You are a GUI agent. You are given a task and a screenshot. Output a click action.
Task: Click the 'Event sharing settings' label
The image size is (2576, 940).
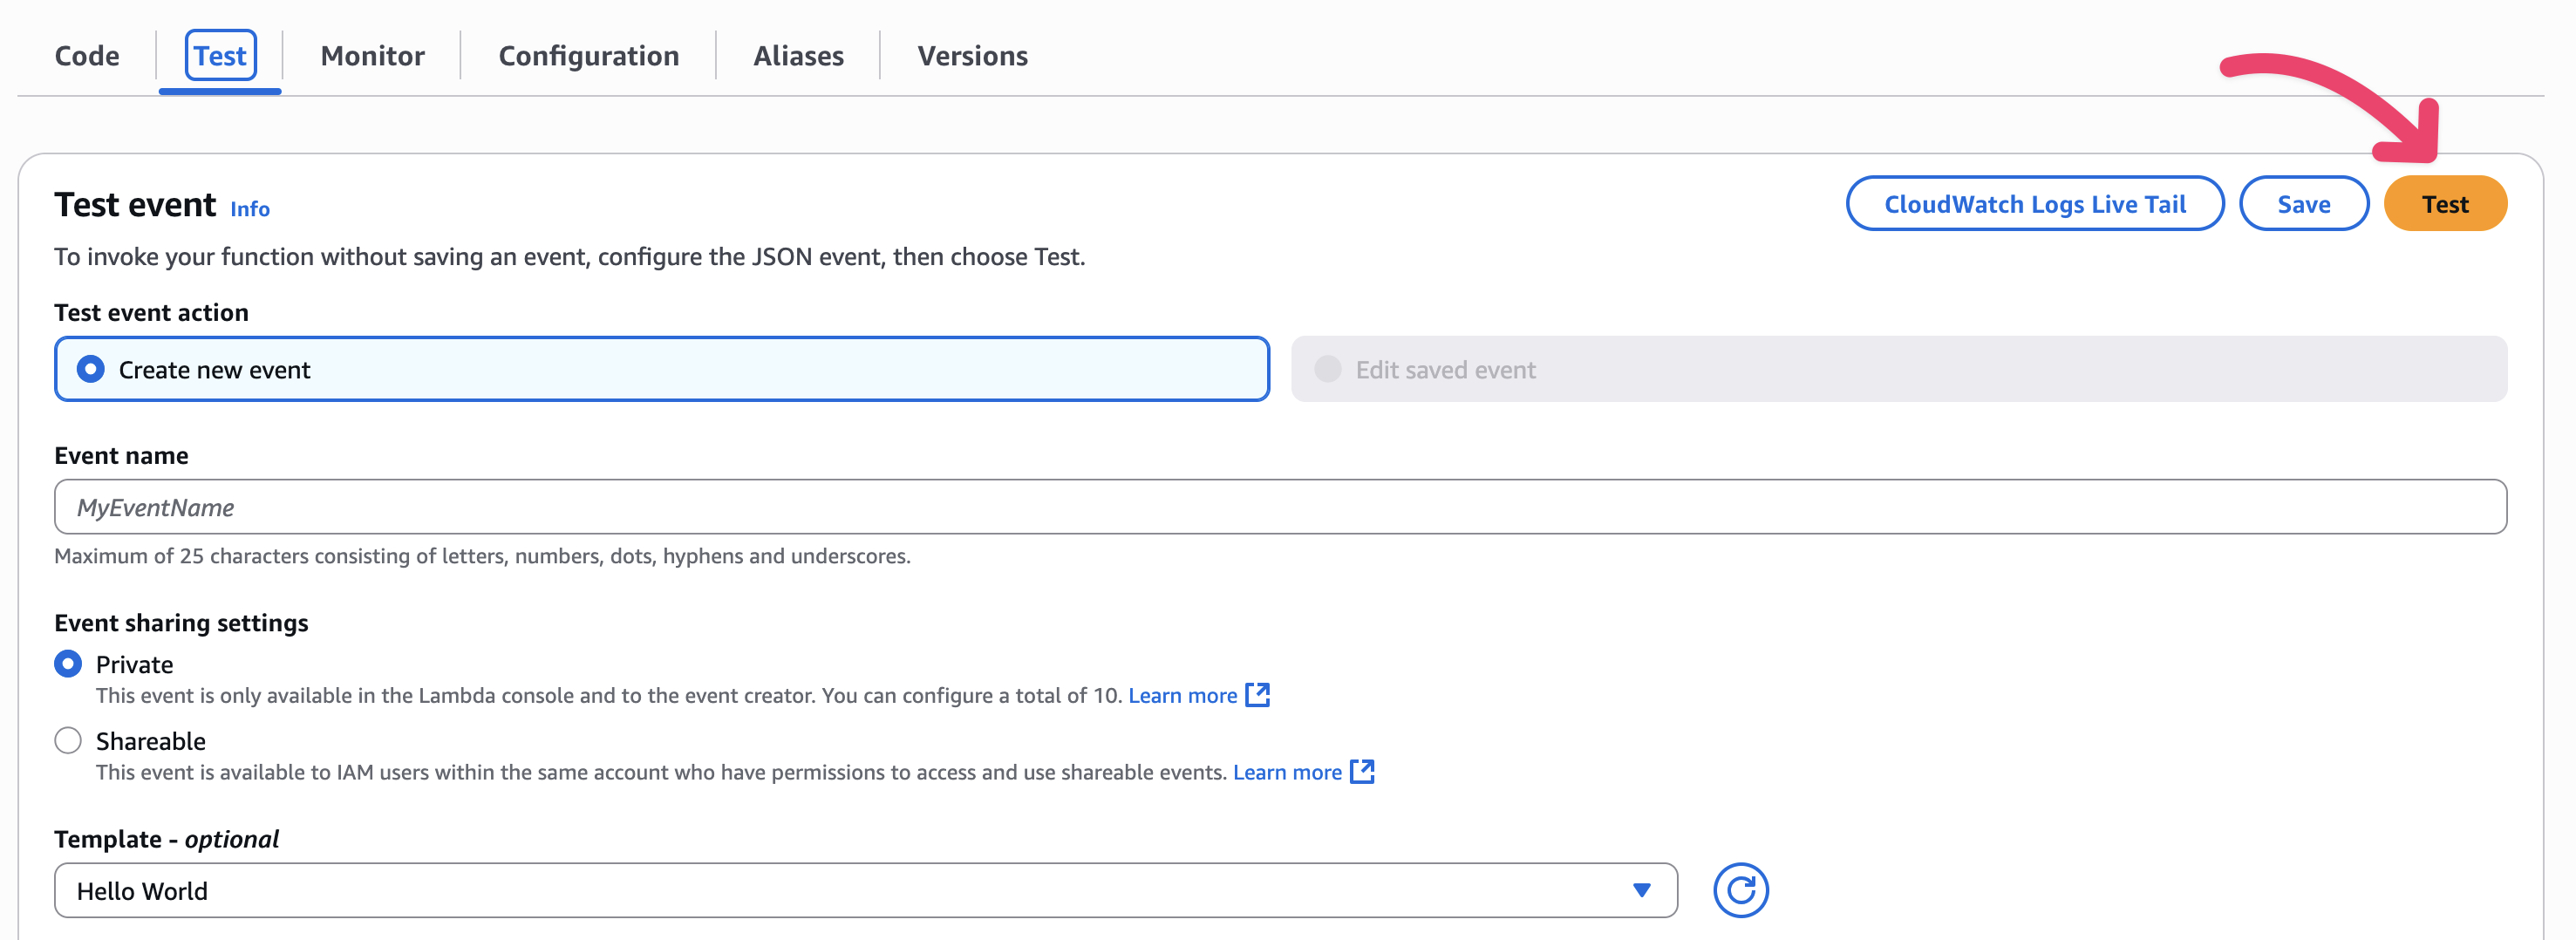tap(181, 623)
